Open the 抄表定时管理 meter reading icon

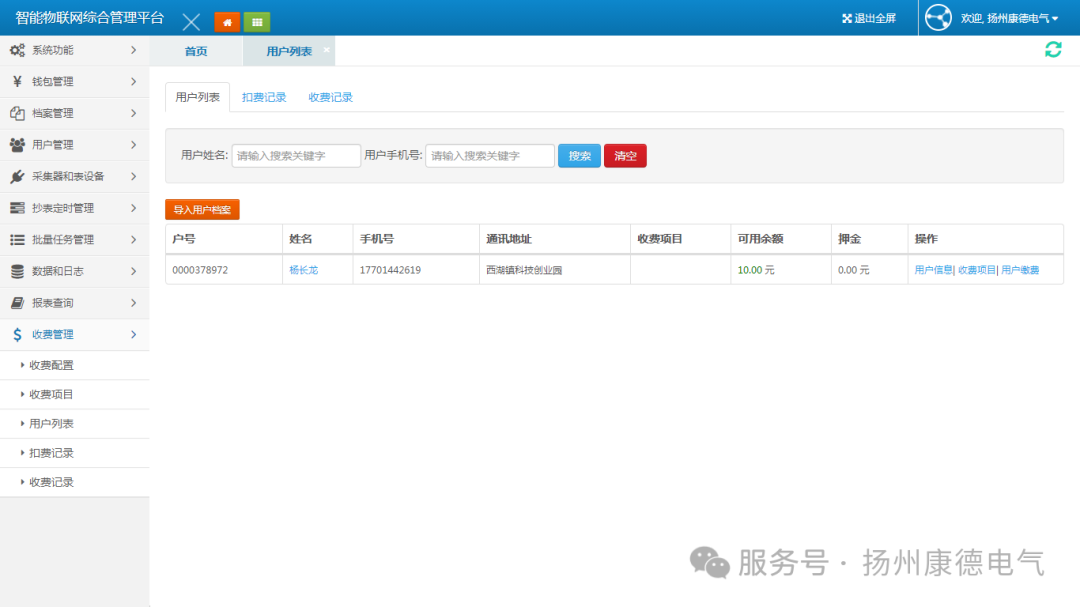point(17,208)
